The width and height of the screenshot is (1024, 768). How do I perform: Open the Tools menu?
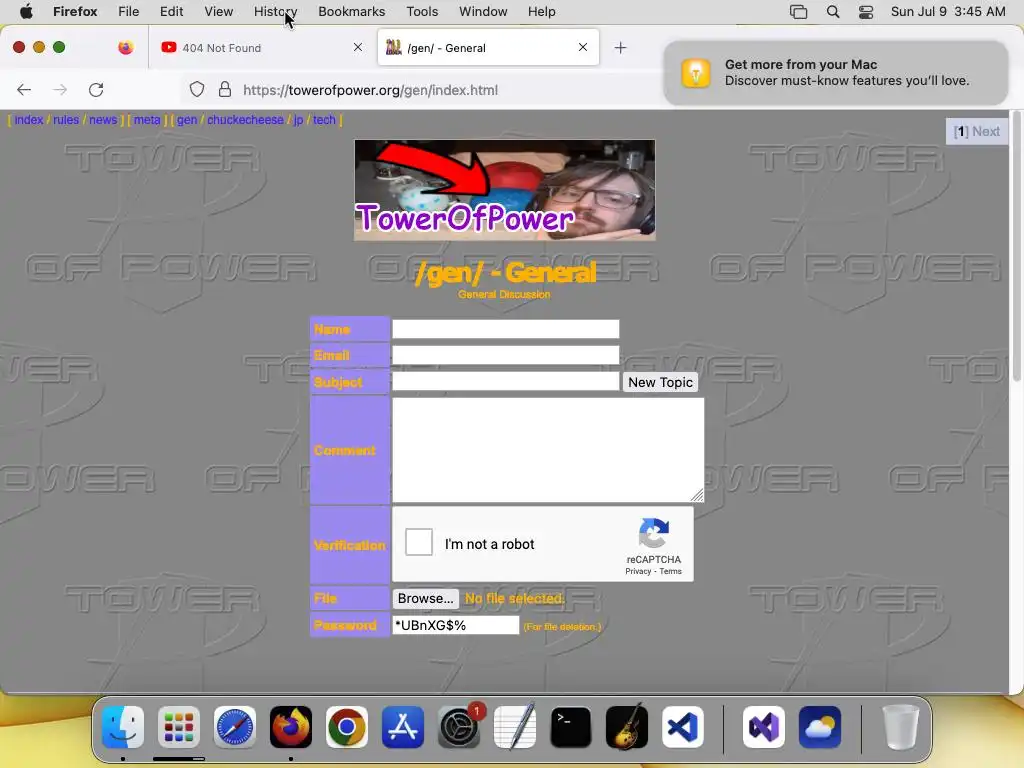pyautogui.click(x=422, y=12)
